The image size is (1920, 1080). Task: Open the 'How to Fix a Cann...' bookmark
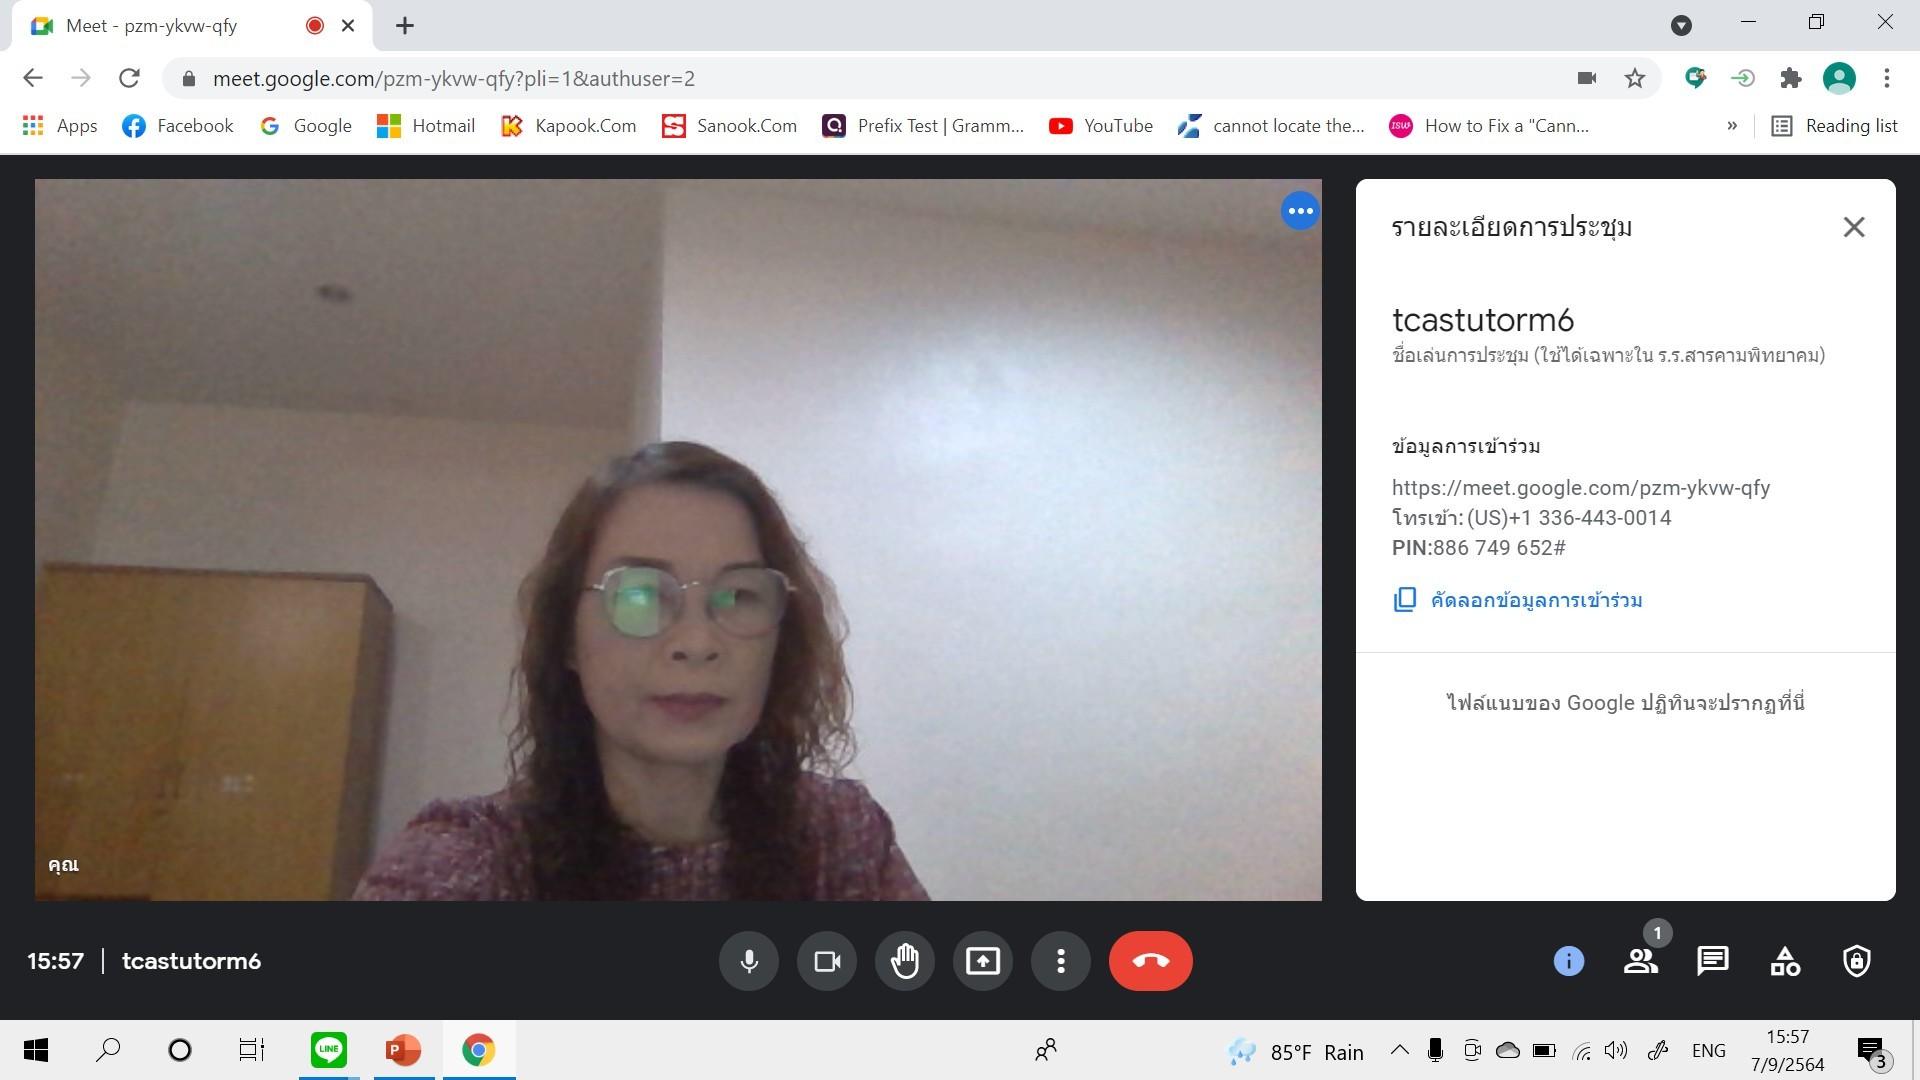(1489, 126)
